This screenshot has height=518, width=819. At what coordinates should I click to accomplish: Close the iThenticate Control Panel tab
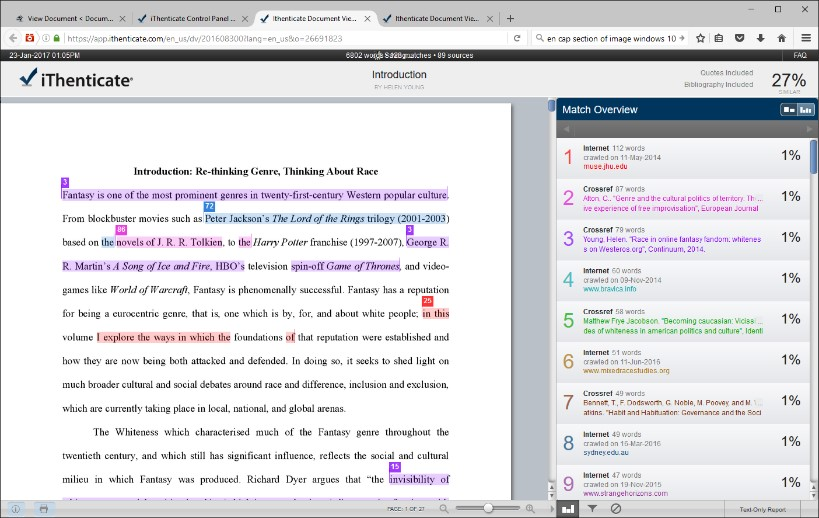245,18
